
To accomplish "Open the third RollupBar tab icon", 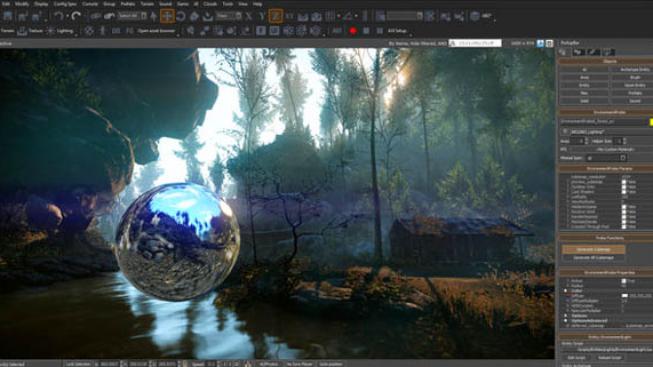I will pyautogui.click(x=593, y=52).
